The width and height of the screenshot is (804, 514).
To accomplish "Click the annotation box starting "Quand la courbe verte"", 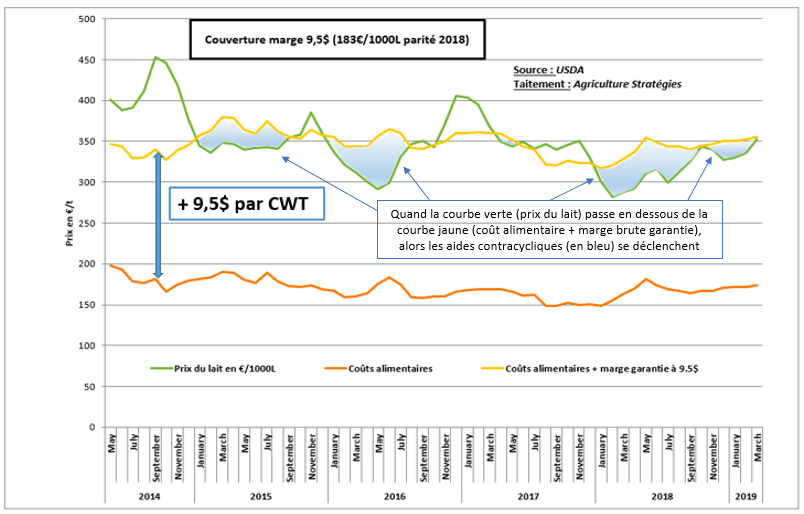I will pyautogui.click(x=550, y=229).
